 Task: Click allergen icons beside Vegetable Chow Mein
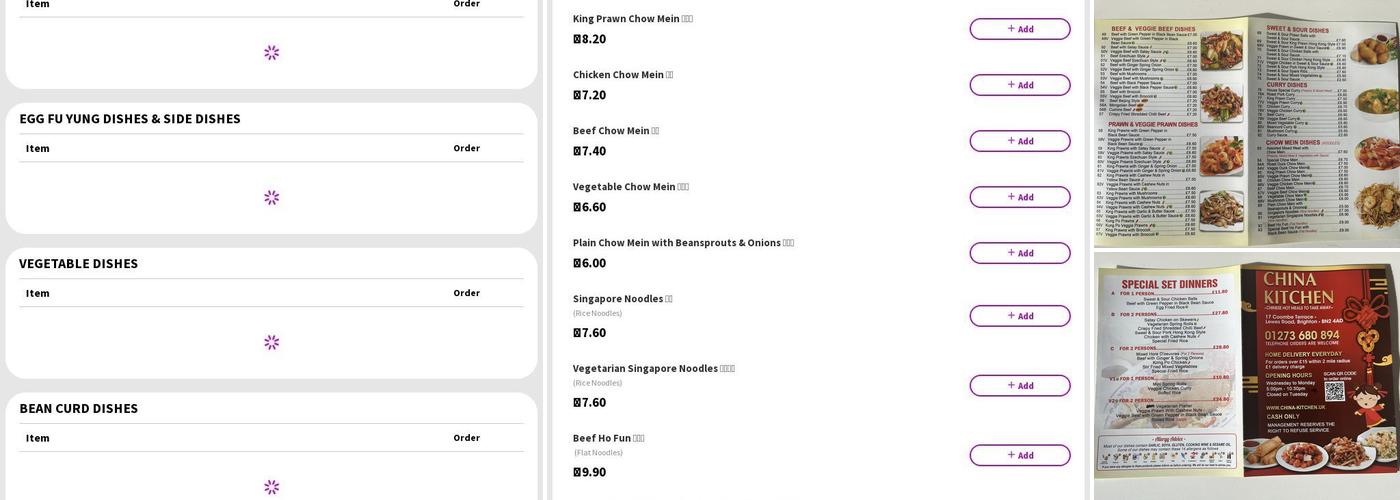pyautogui.click(x=683, y=187)
